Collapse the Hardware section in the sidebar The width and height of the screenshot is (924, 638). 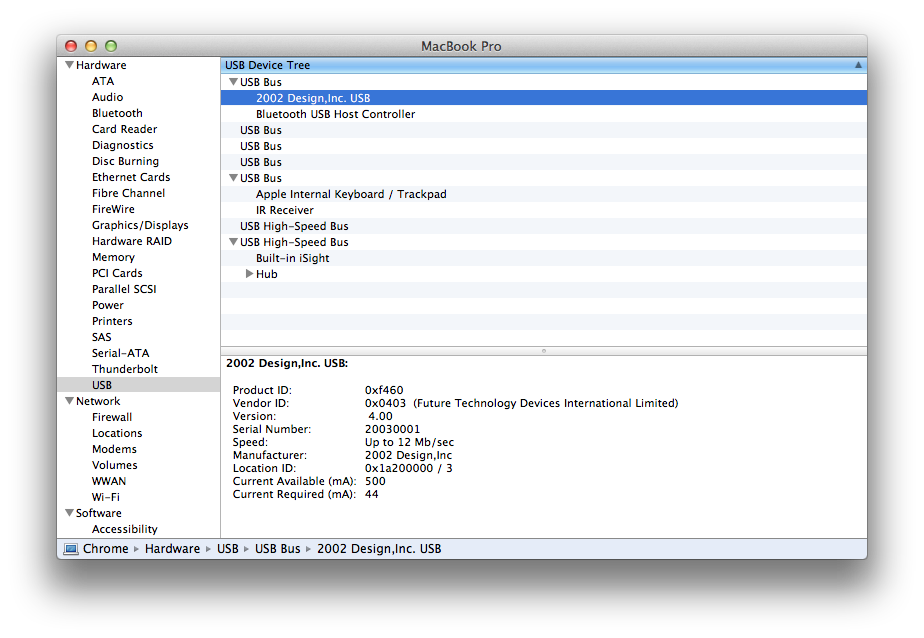click(69, 65)
